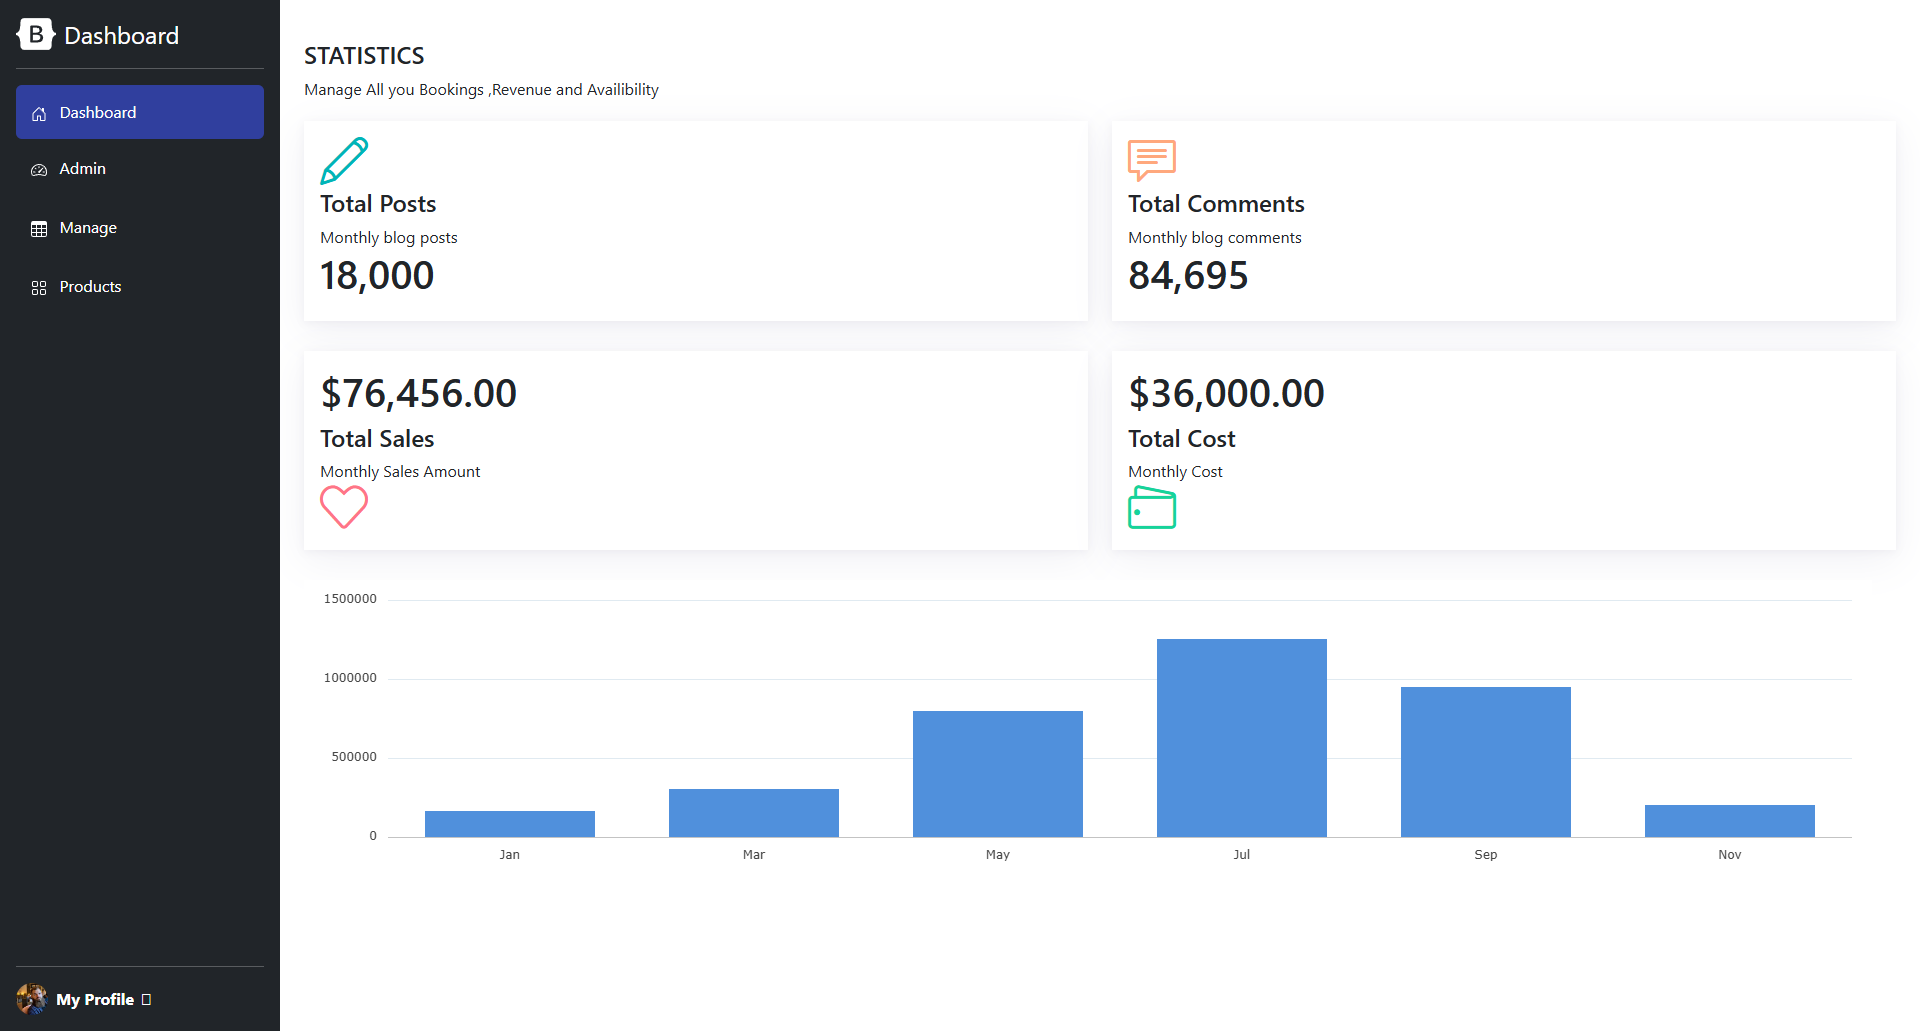Expand the My Profile dropdown
This screenshot has width=1920, height=1031.
(104, 999)
